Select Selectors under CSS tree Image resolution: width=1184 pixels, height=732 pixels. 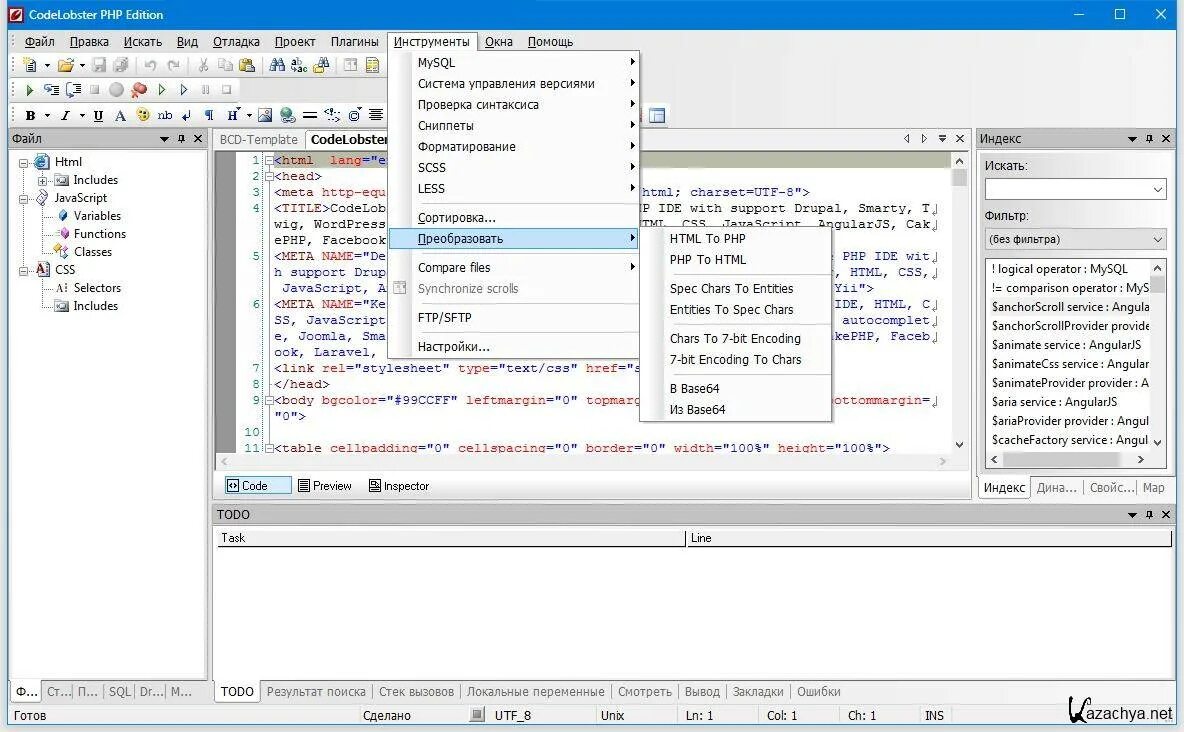tap(97, 288)
